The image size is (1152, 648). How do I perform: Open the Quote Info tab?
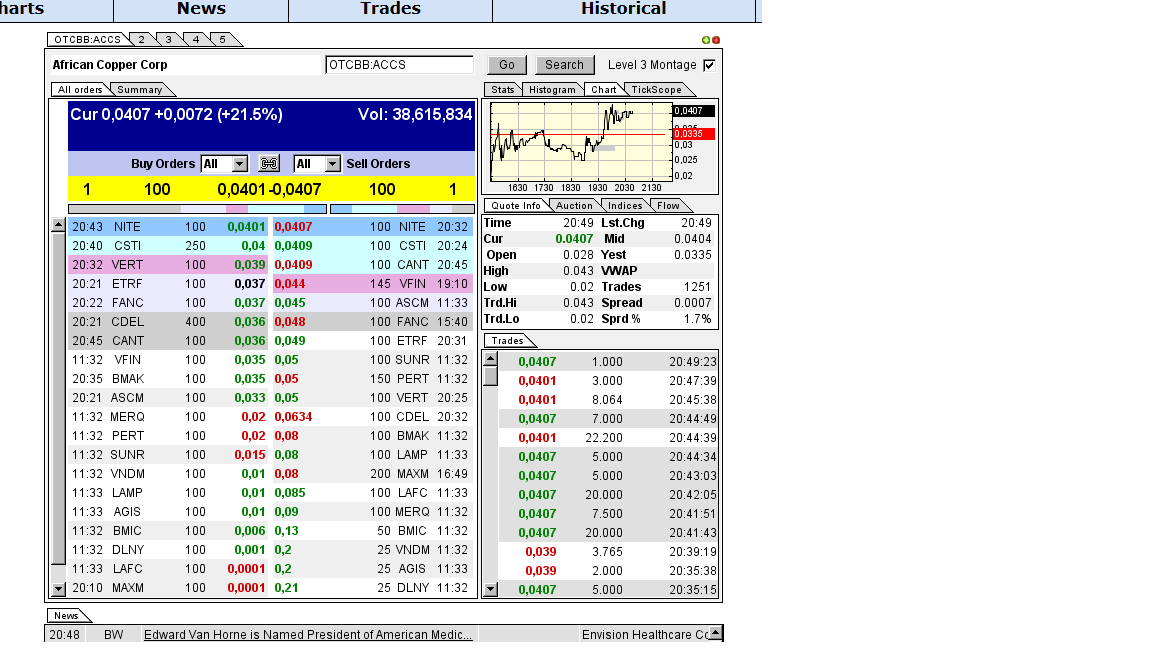[516, 206]
